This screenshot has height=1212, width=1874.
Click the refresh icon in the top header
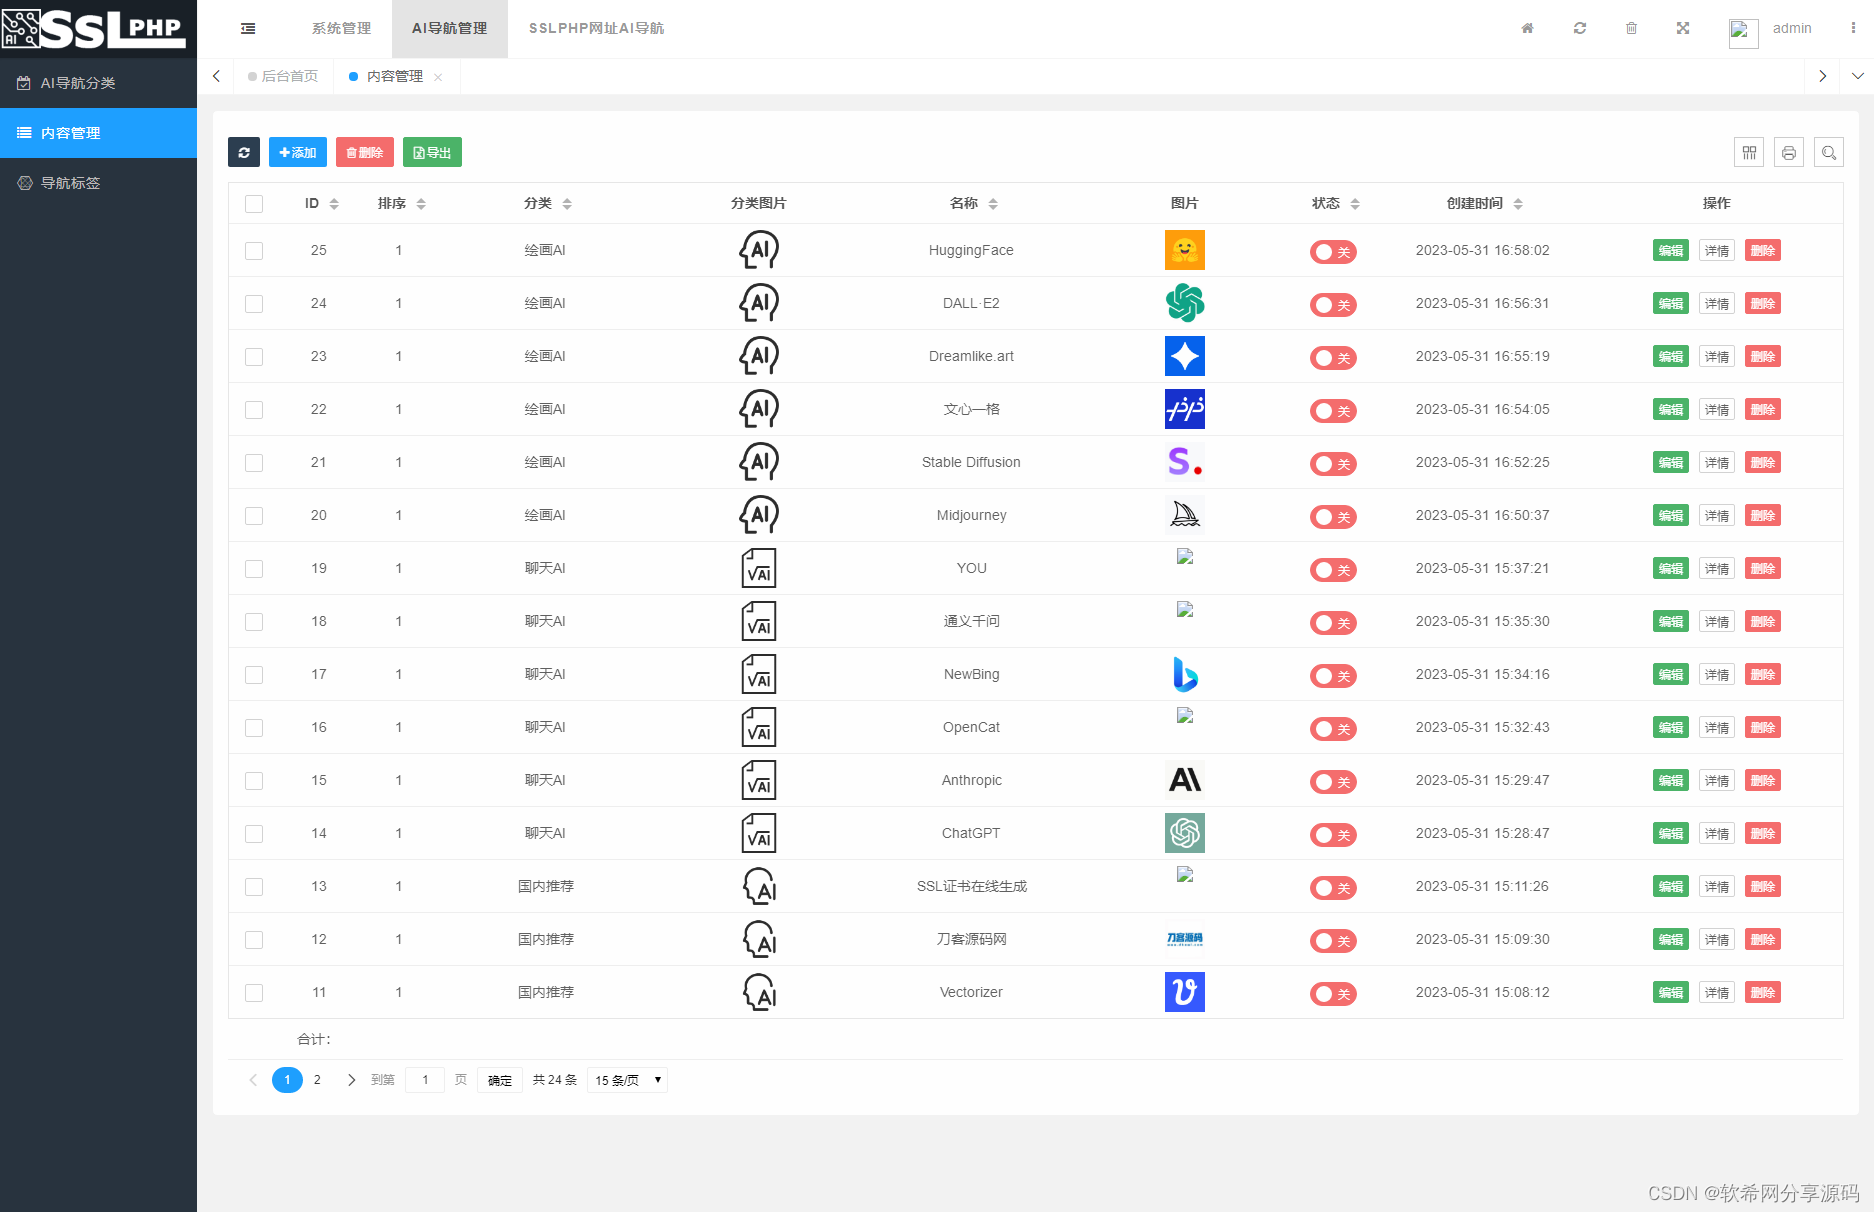coord(1579,28)
